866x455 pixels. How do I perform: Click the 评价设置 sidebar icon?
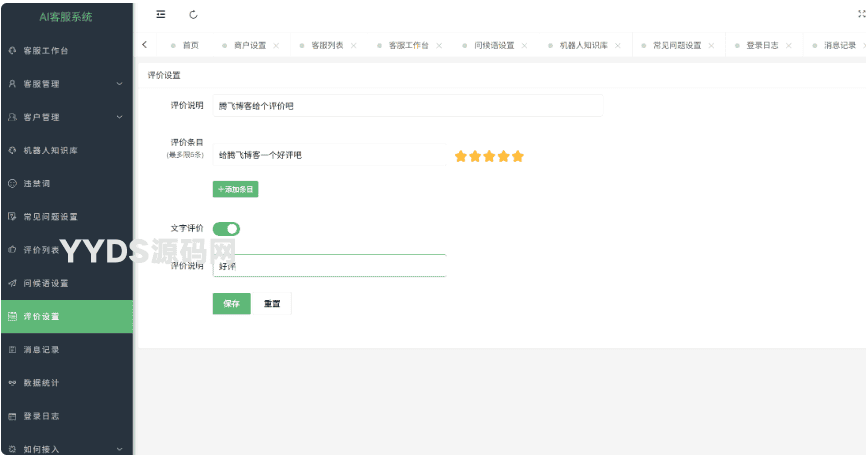12,316
